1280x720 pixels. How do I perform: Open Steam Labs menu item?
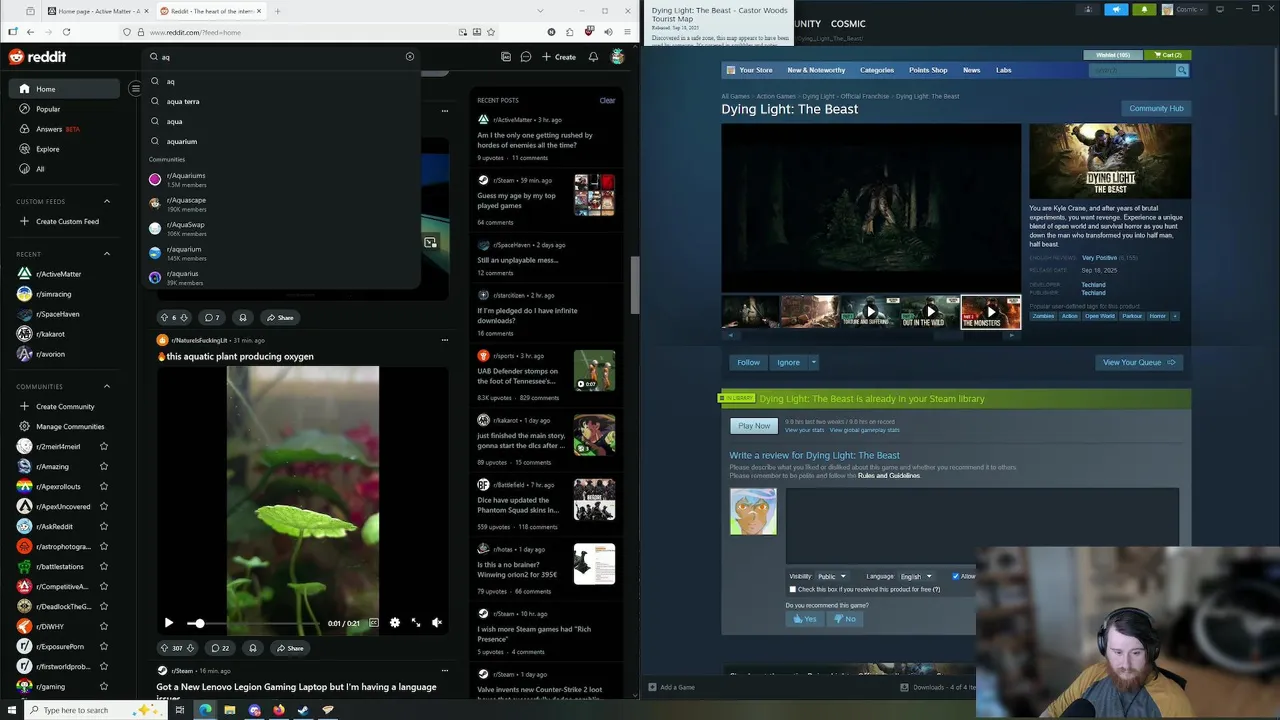(1003, 70)
